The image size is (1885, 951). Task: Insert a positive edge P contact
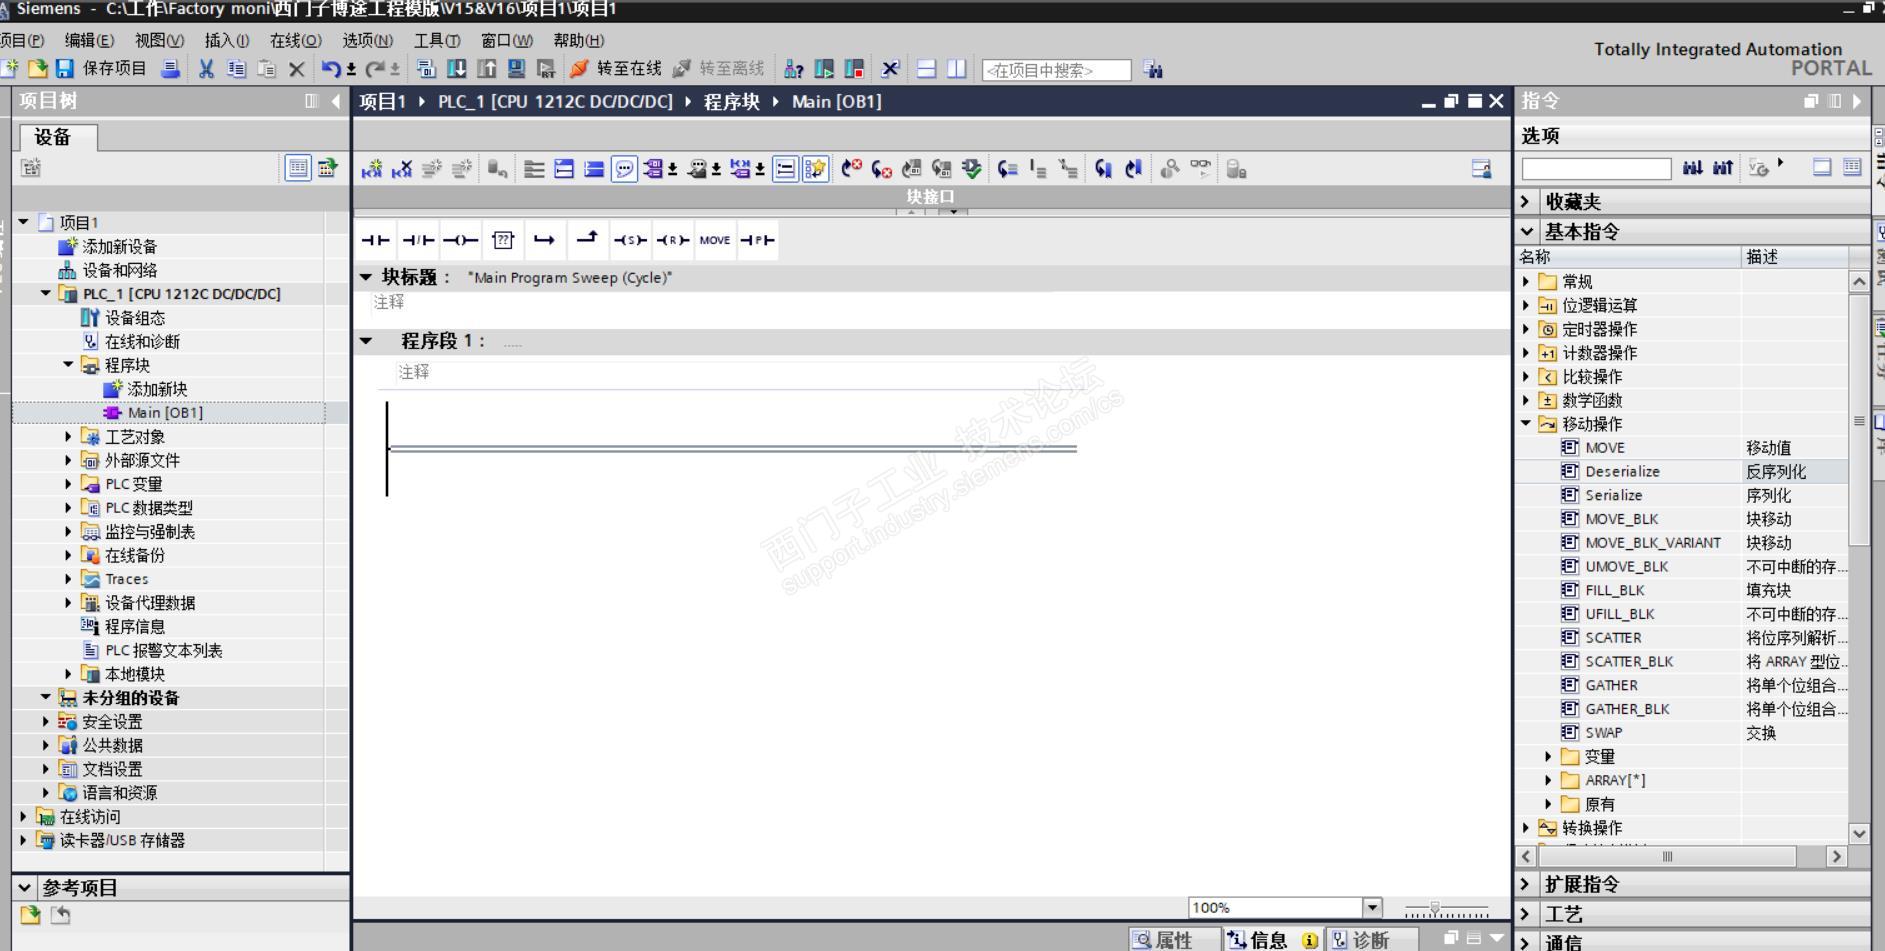(757, 240)
